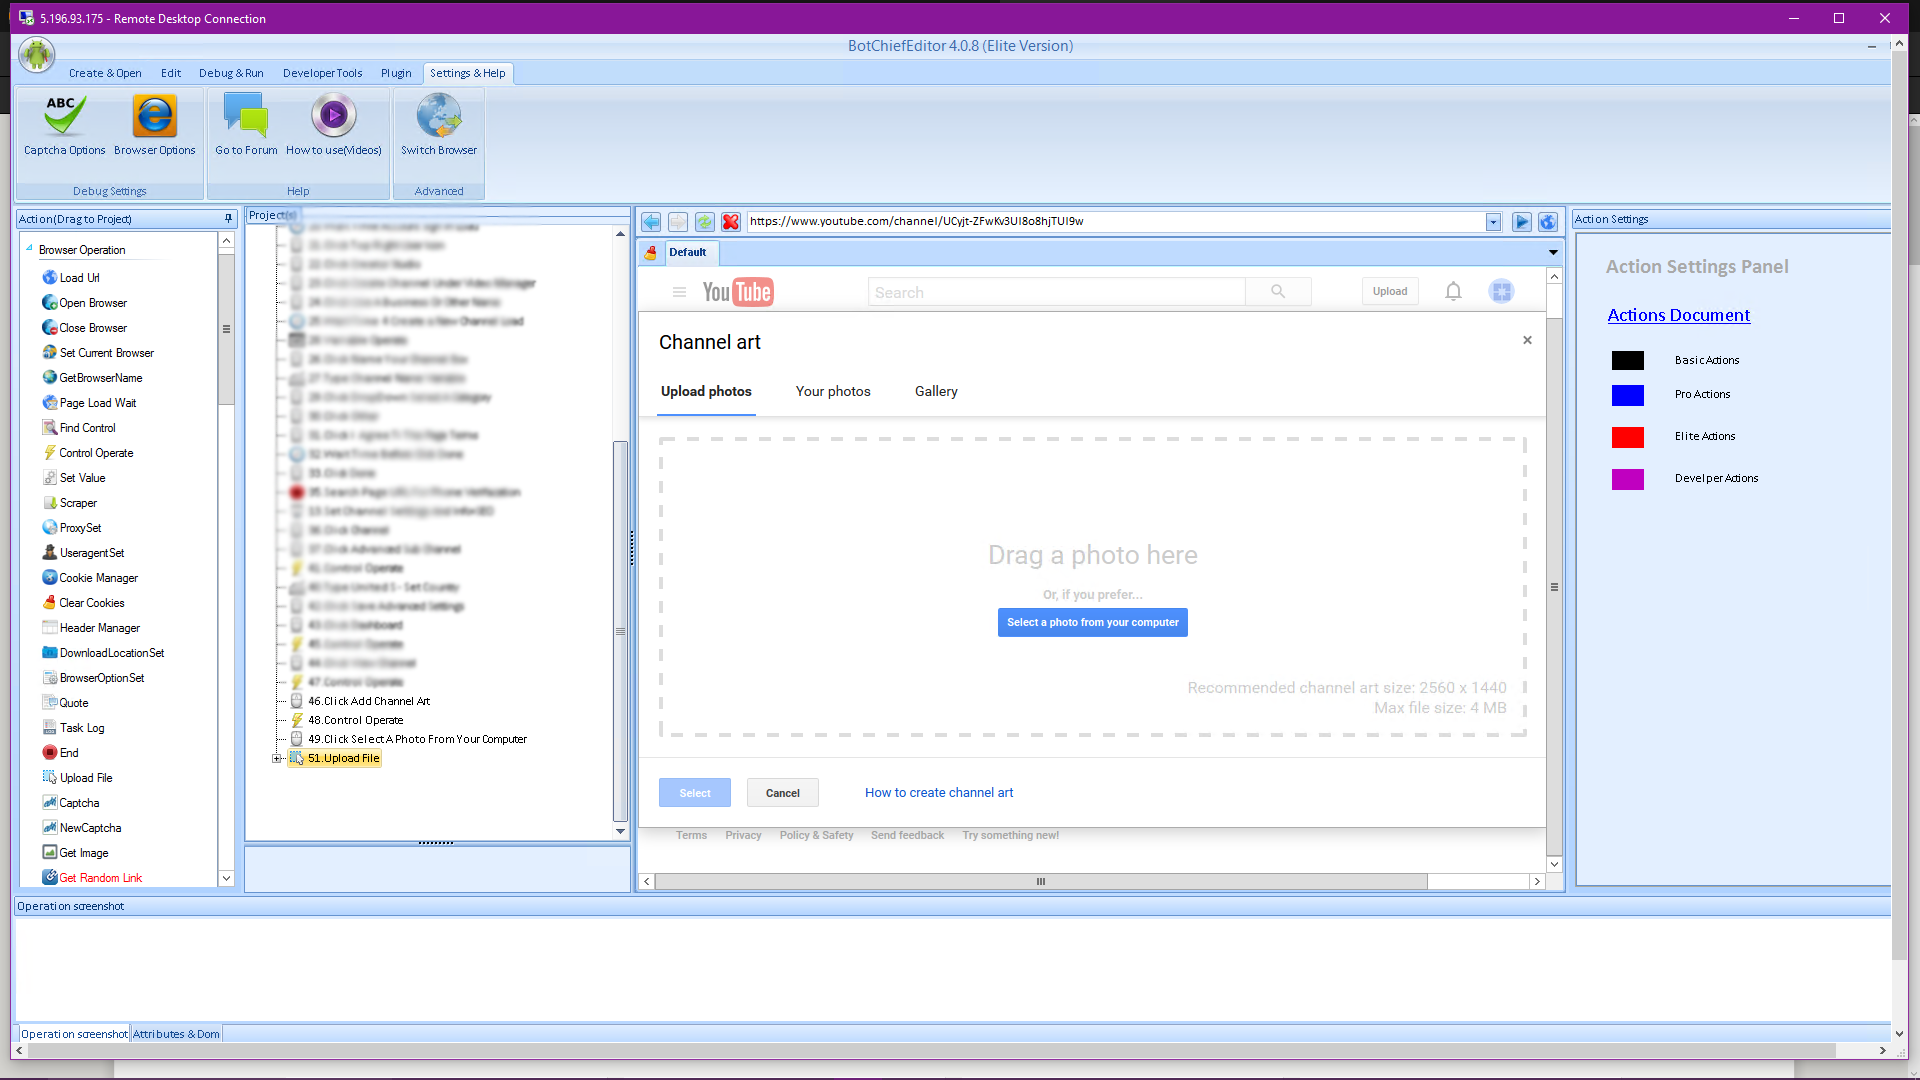Refresh the embedded browser page
The height and width of the screenshot is (1080, 1920).
tap(704, 222)
